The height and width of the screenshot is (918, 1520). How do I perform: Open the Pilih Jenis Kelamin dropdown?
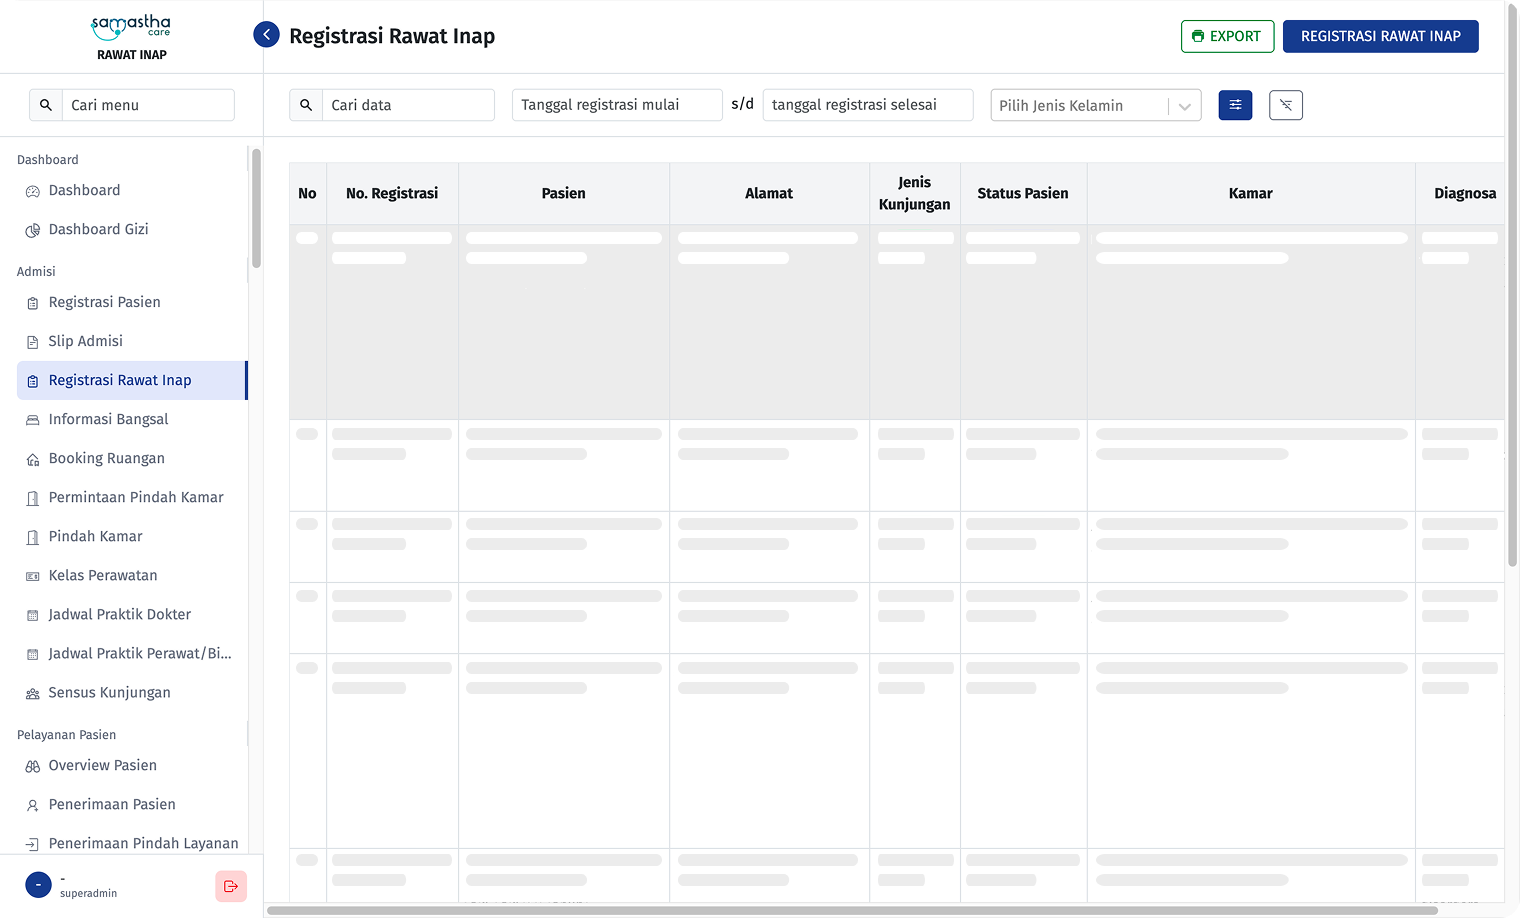1078,105
